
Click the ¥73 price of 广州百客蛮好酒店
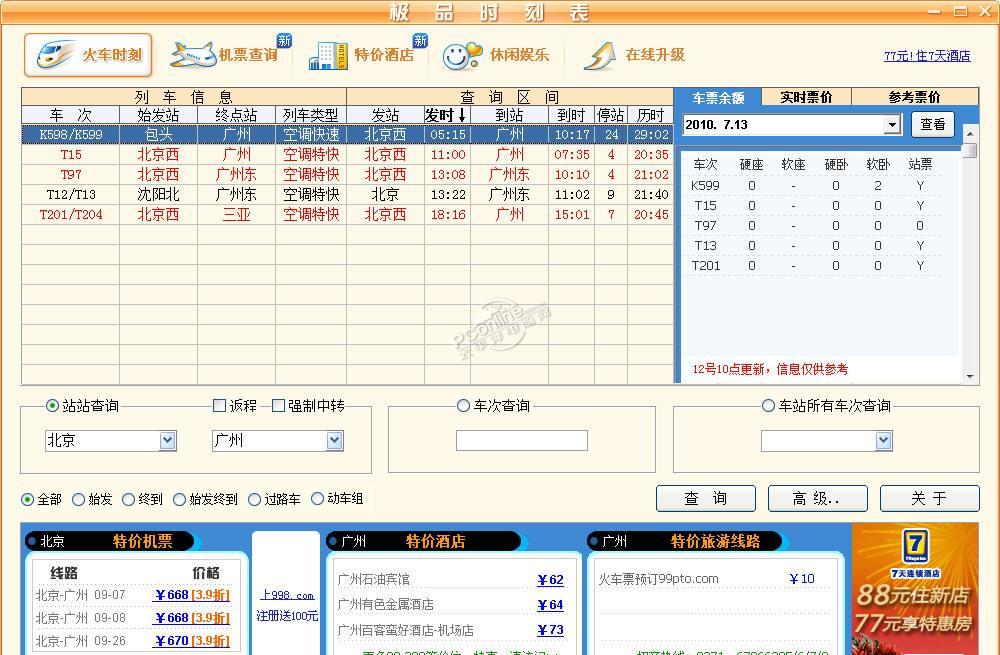click(x=550, y=630)
